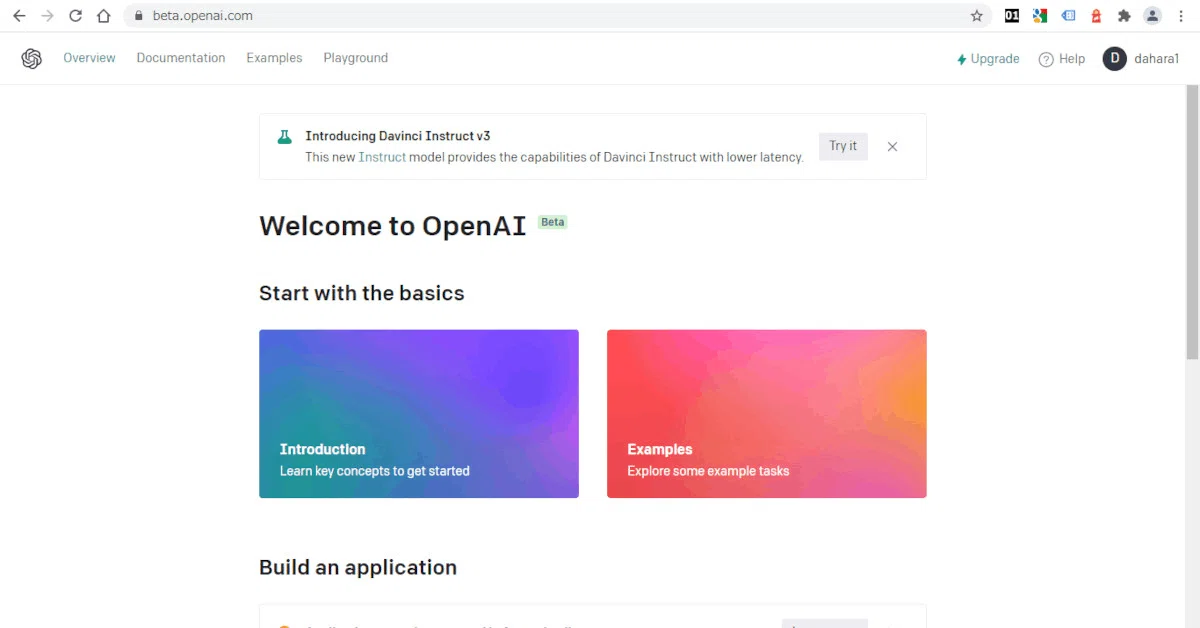Click the flask icon in announcement banner

(x=285, y=137)
